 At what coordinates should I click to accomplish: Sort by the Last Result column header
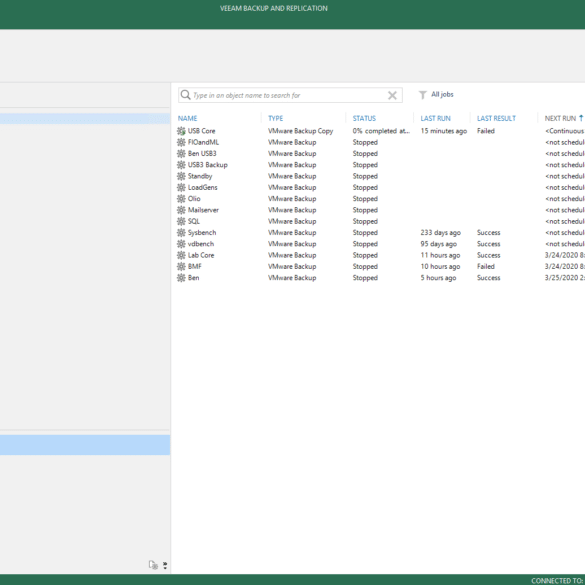(496, 118)
